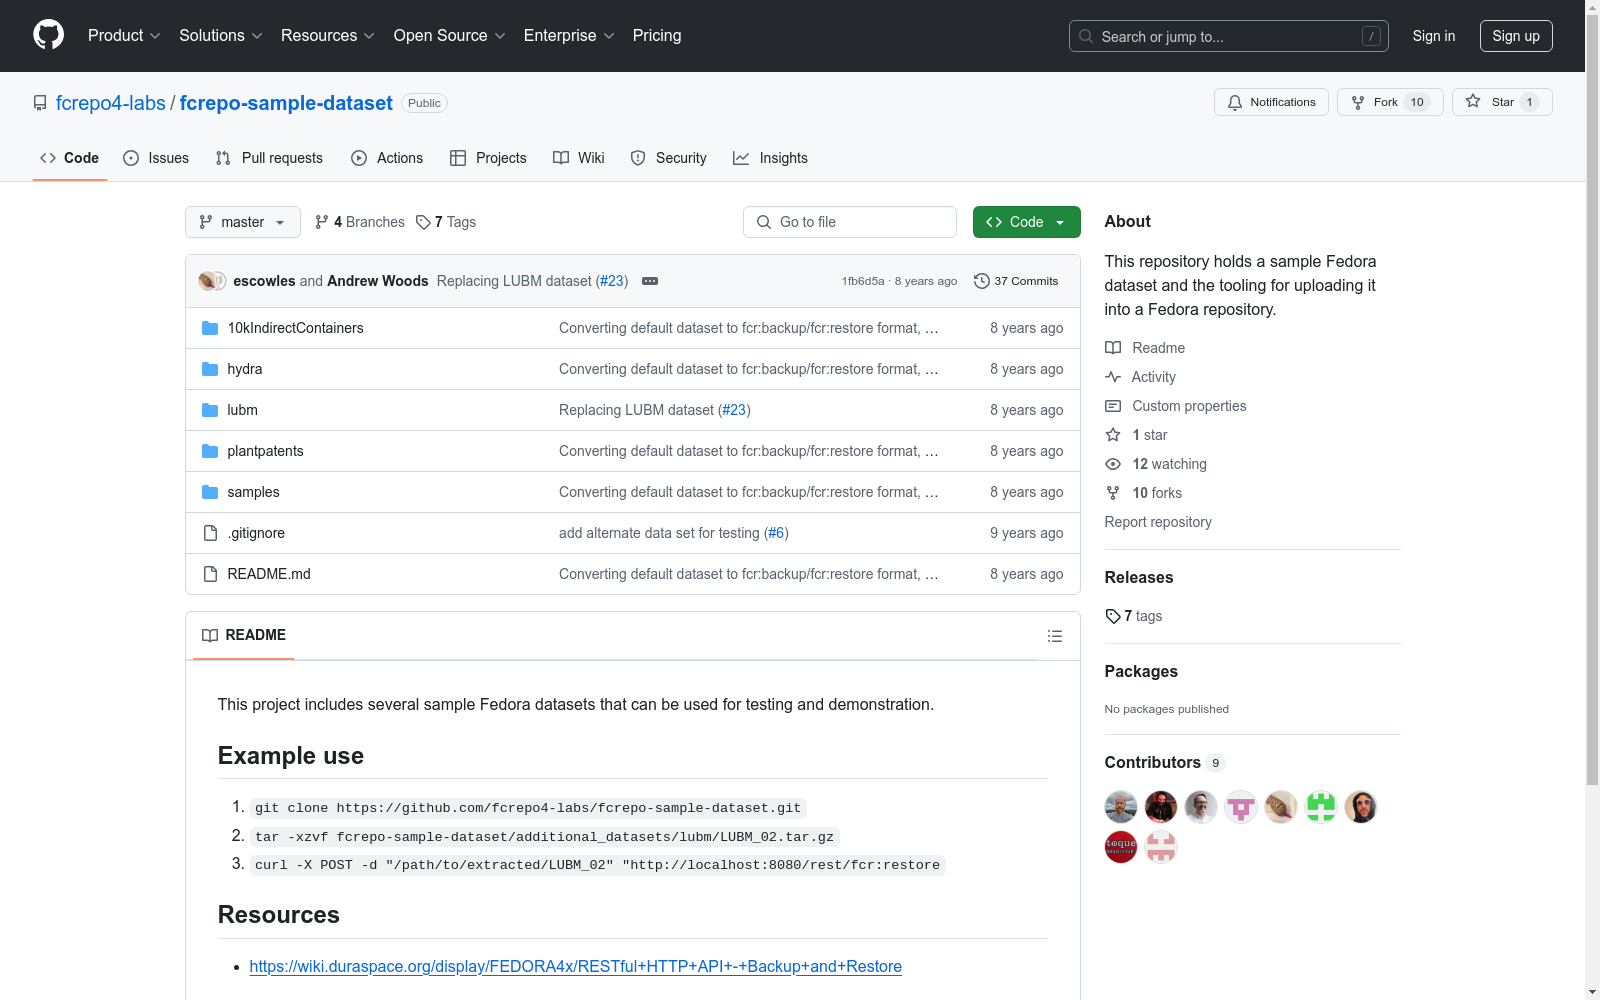Select the Code tab

(69, 158)
